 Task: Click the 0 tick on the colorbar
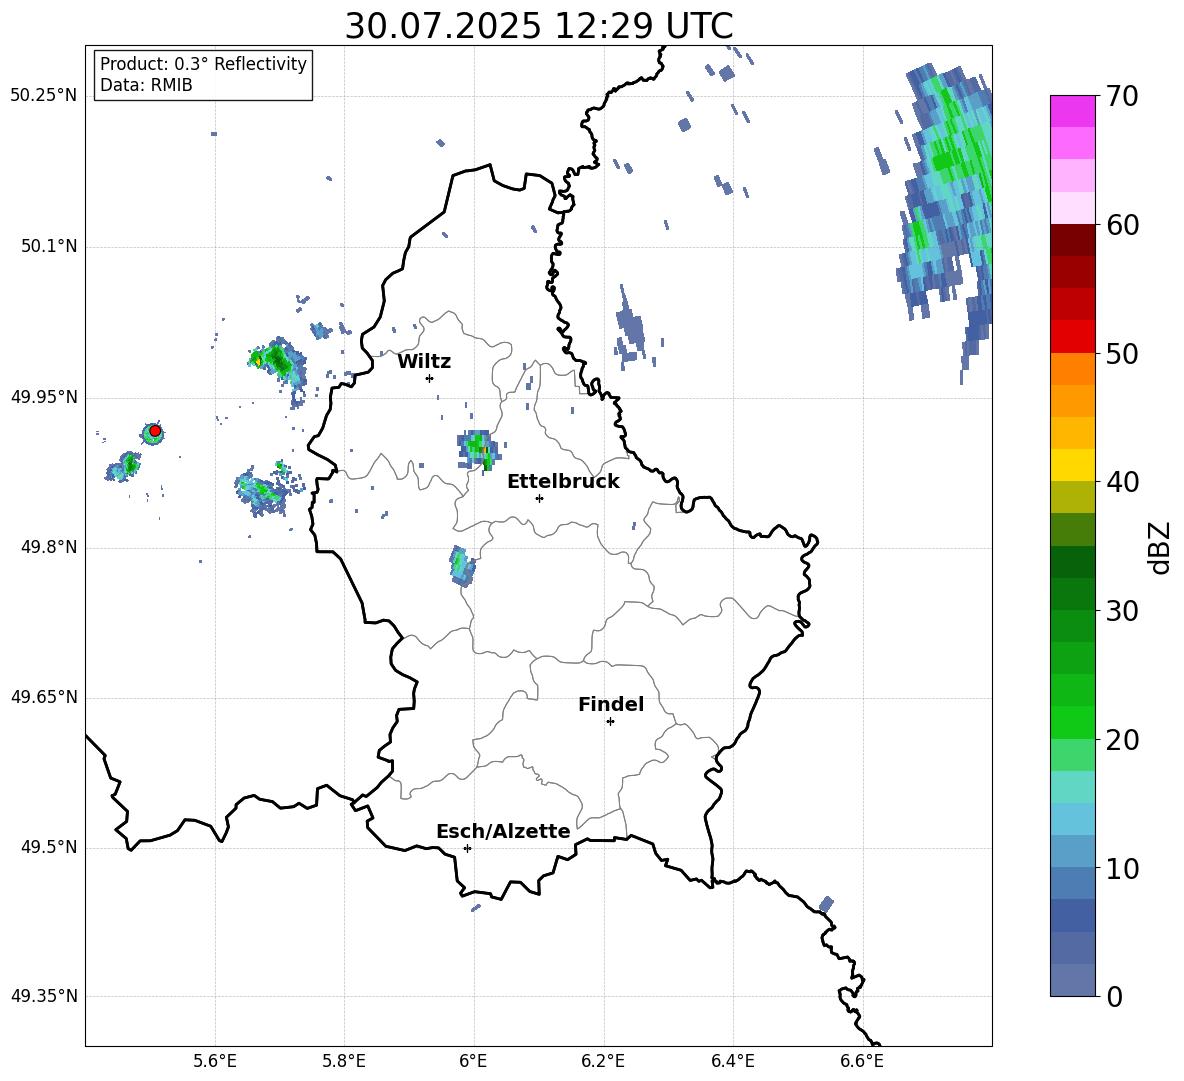click(1114, 996)
